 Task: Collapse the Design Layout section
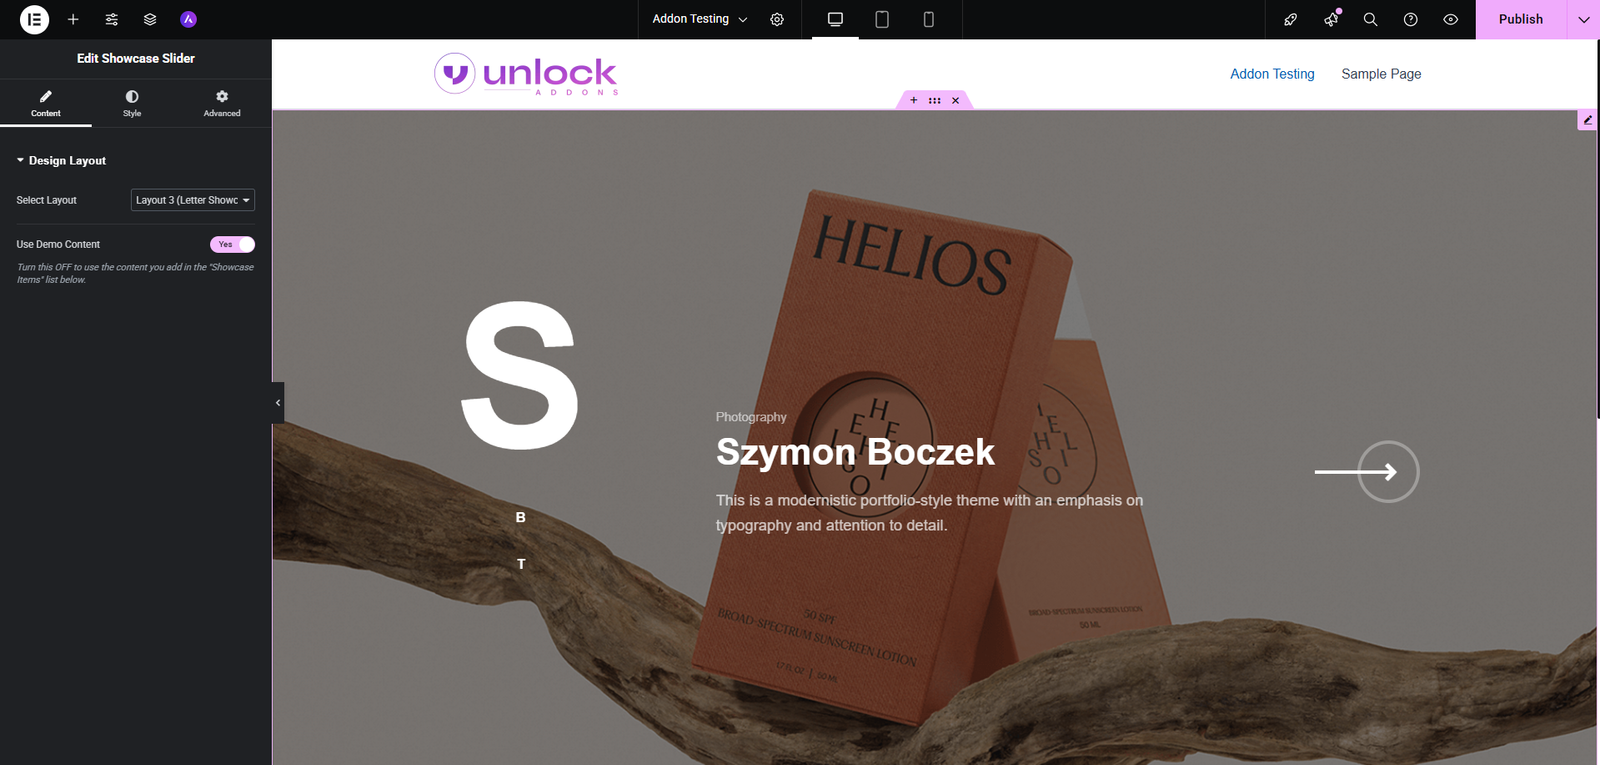(61, 160)
